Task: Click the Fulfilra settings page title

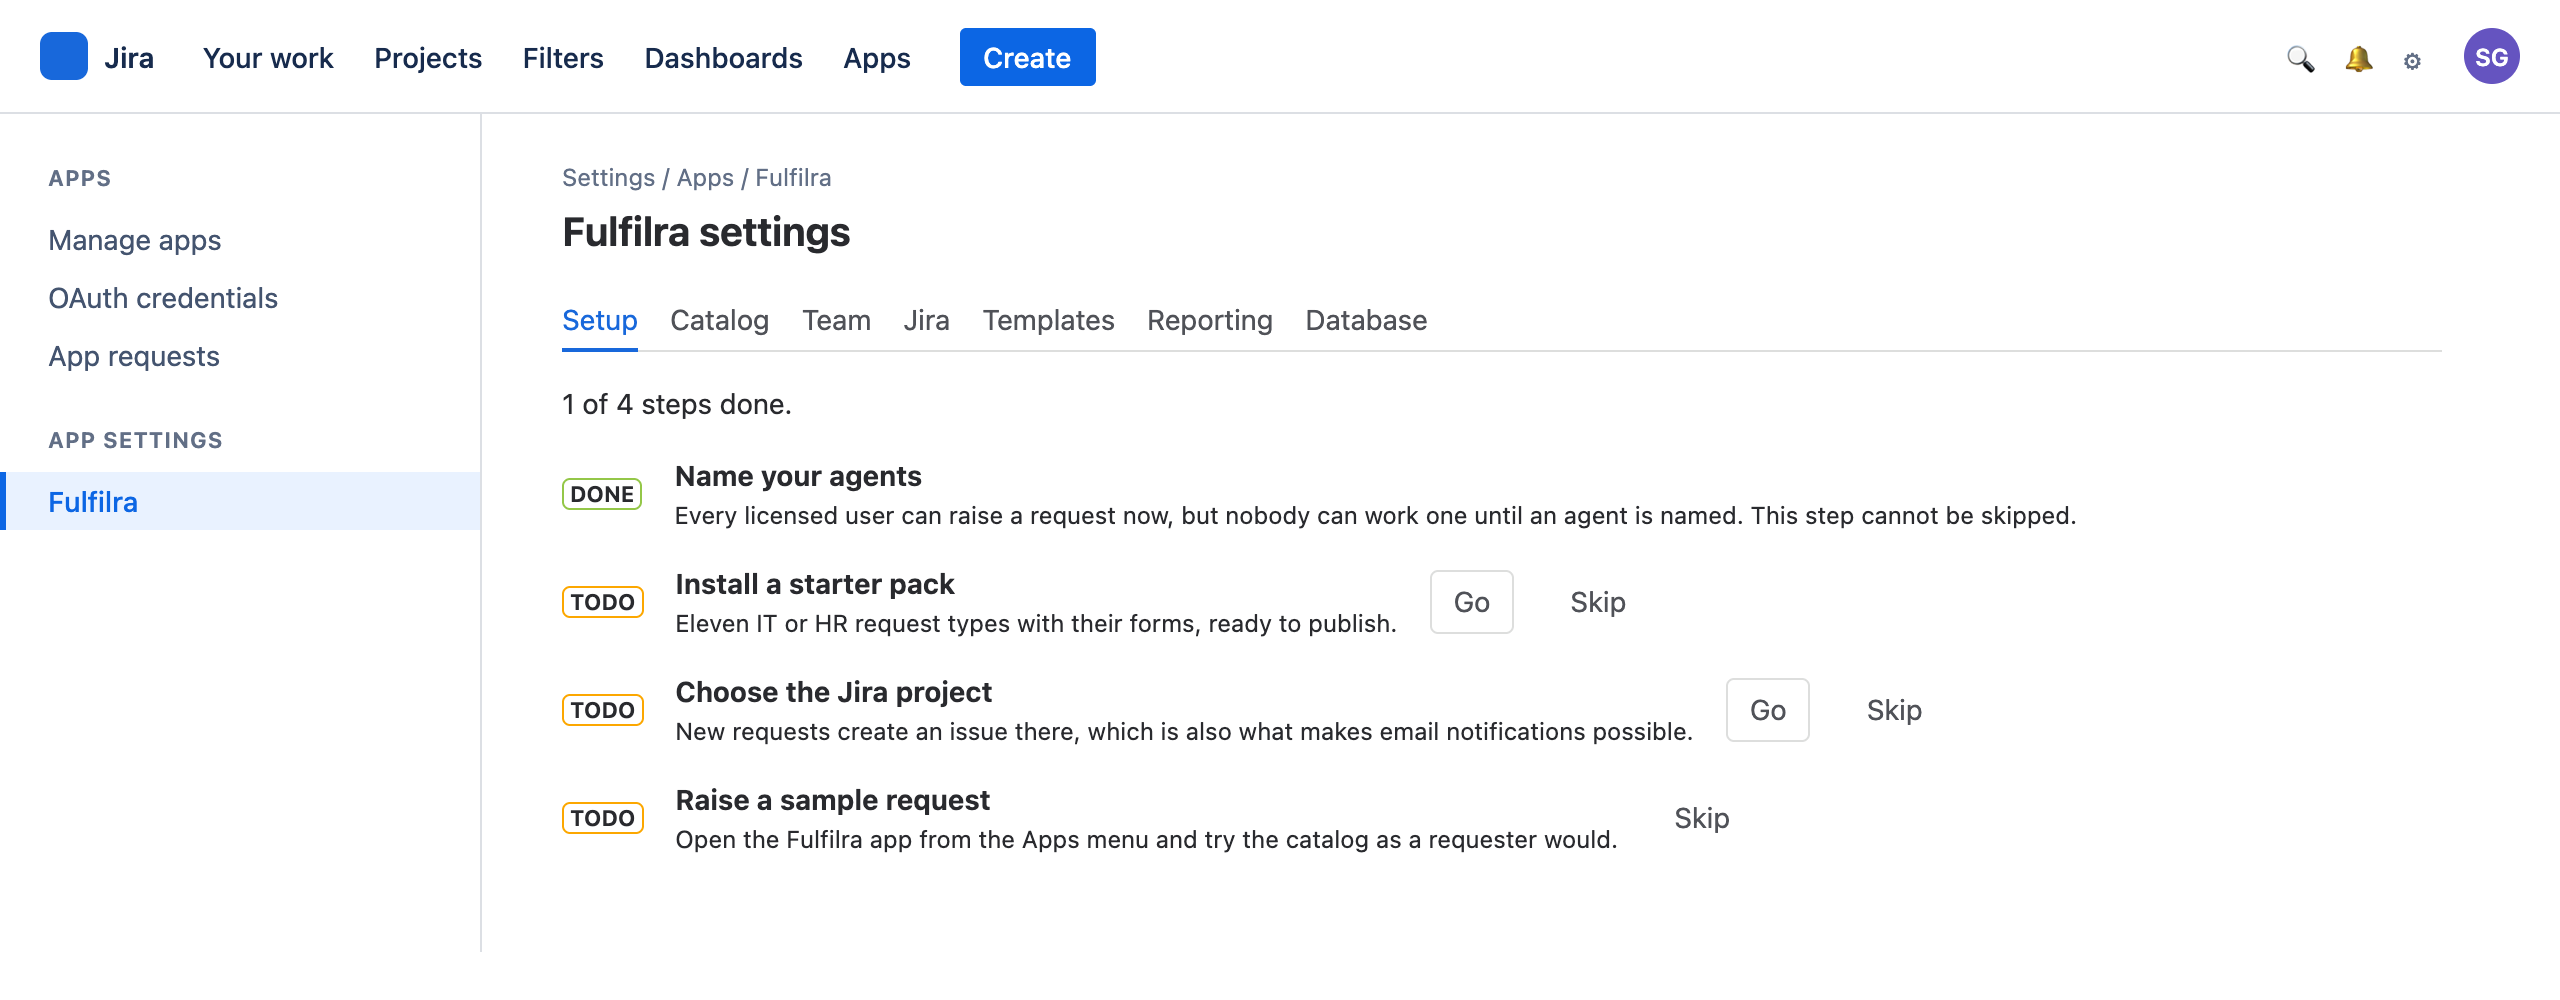Action: point(706,233)
